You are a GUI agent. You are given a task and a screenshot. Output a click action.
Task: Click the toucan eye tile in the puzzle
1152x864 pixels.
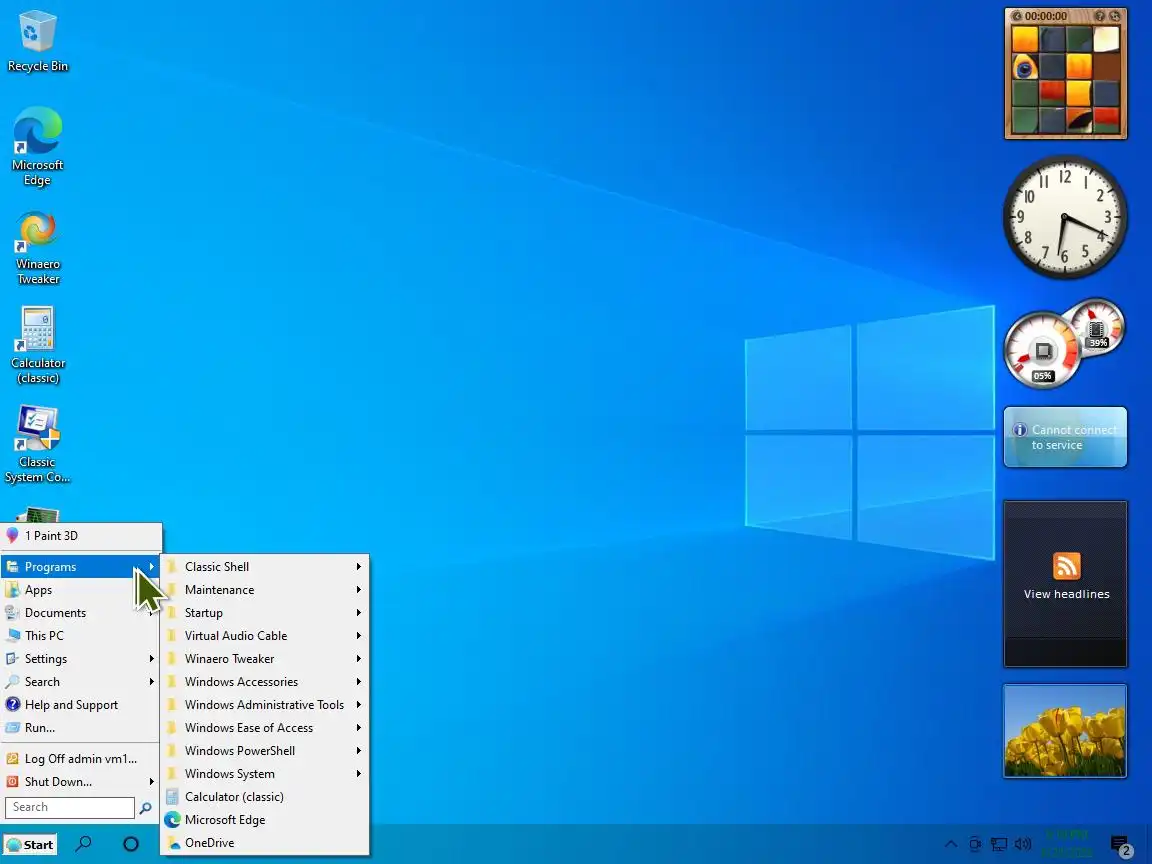click(x=1024, y=68)
